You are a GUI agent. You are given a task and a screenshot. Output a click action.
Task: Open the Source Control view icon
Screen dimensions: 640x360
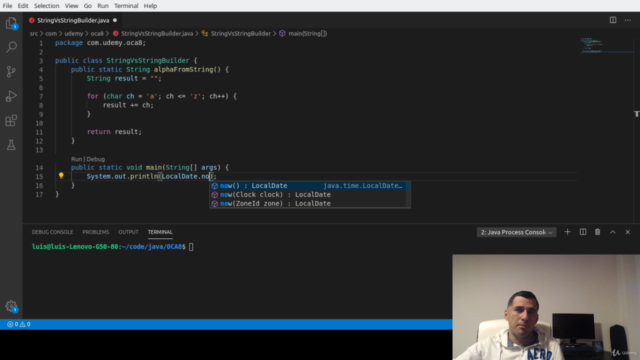point(11,71)
